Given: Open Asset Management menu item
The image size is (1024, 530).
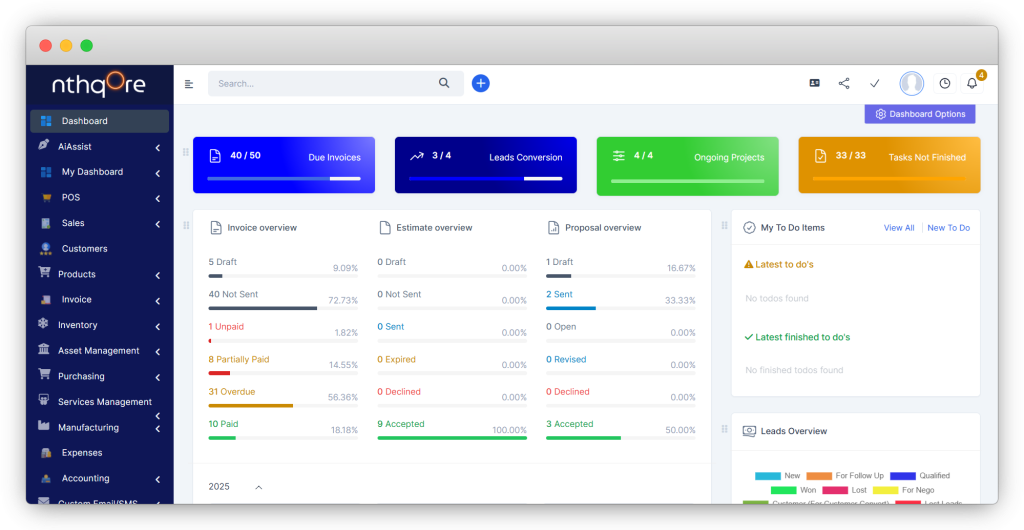Looking at the screenshot, I should 99,351.
